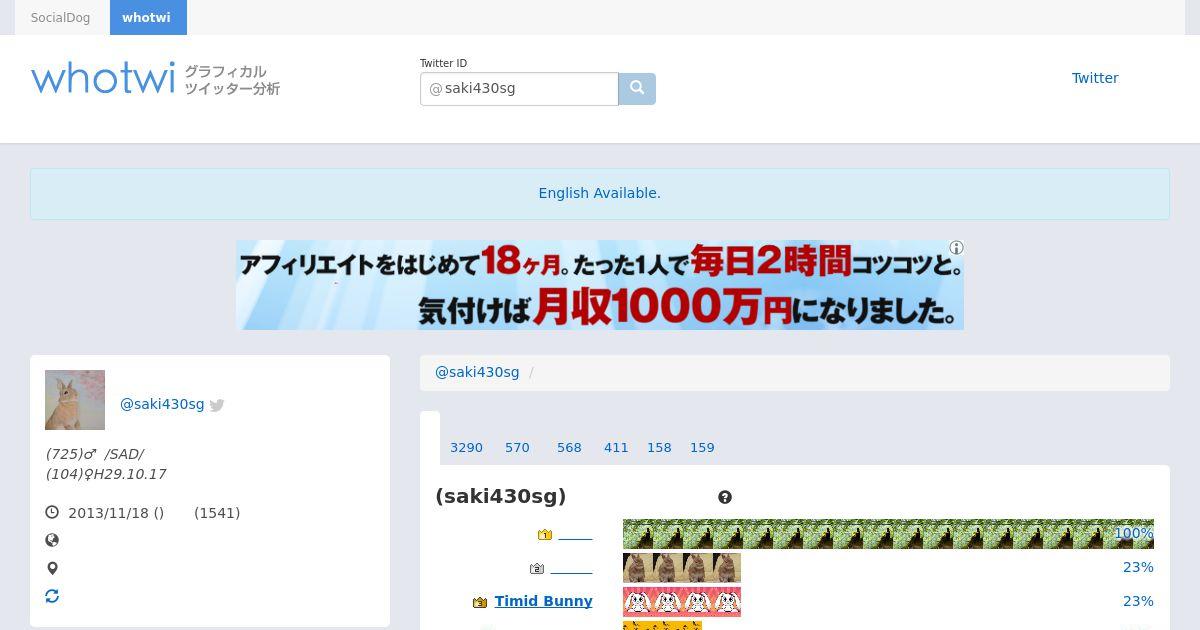Click the 23% value on Timid Bunny row
Viewport: 1200px width, 630px height.
[x=1138, y=601]
